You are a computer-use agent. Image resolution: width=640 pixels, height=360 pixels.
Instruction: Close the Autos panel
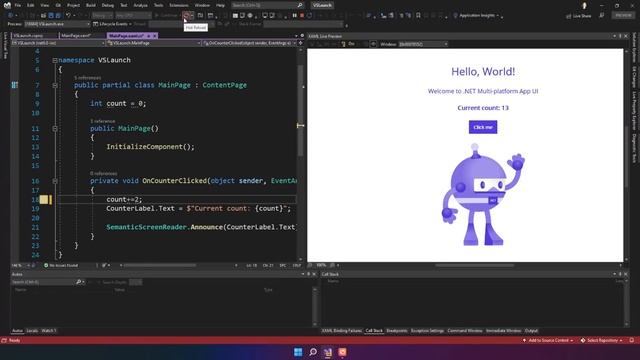[314, 274]
